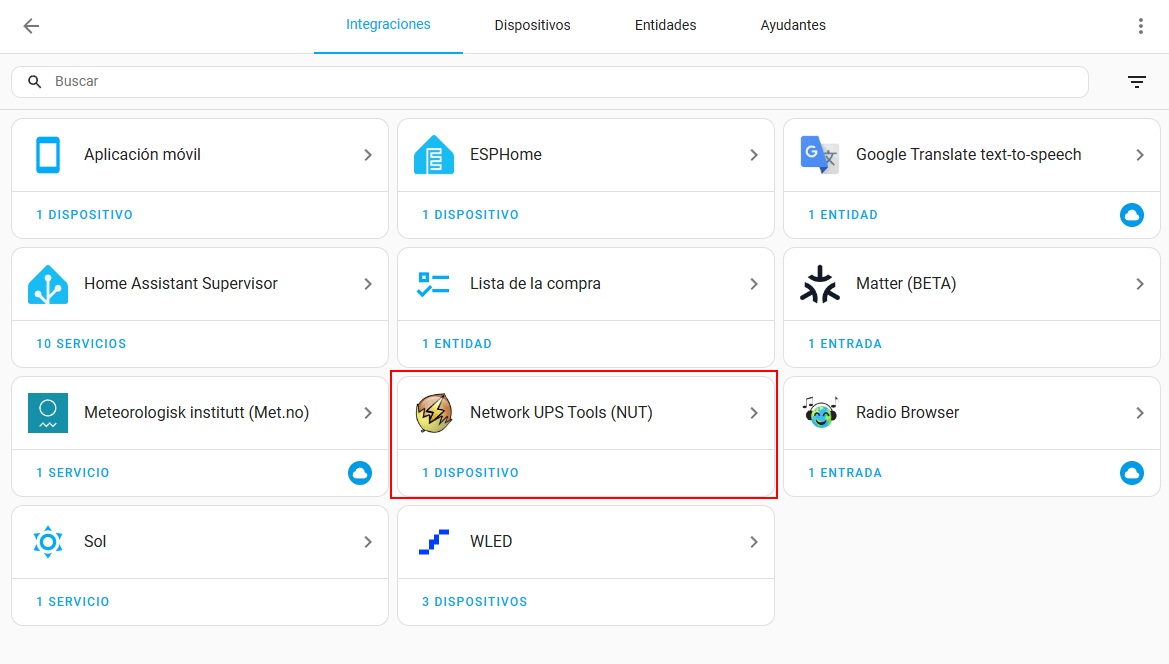Click the Aplicación móvil title text
Image resolution: width=1169 pixels, height=664 pixels.
tap(142, 155)
